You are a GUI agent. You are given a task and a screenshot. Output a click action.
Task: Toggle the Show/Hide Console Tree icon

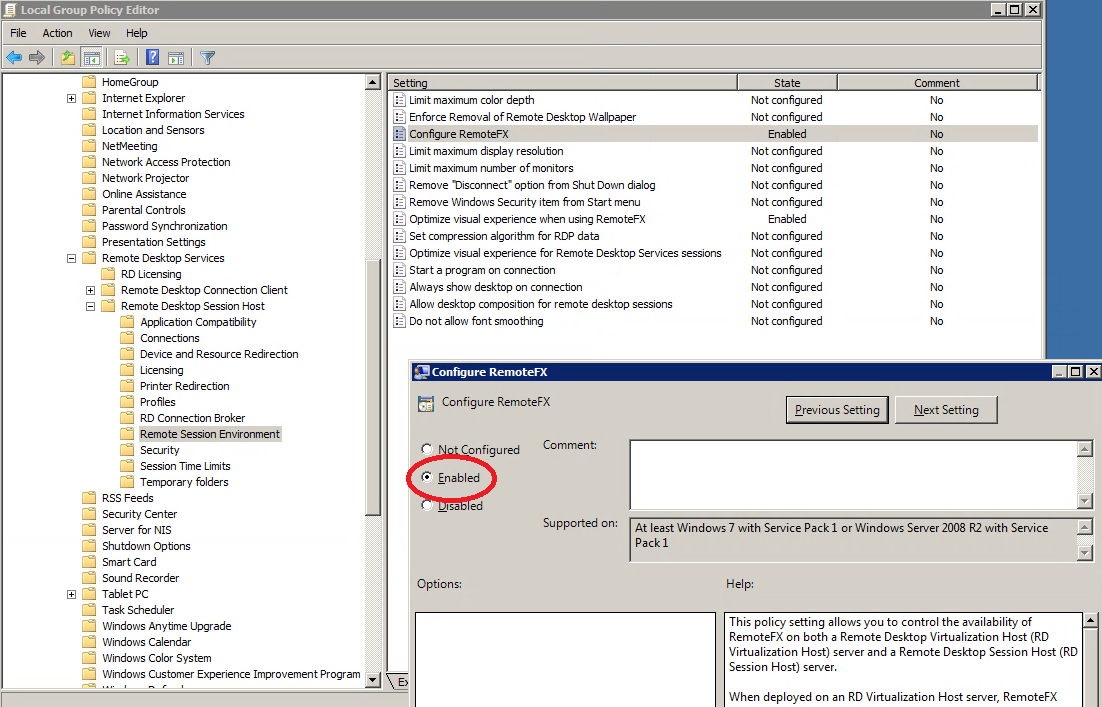tap(91, 57)
